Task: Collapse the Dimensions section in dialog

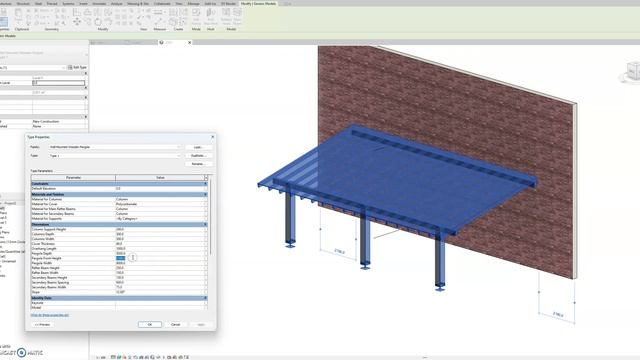Action: coord(205,224)
